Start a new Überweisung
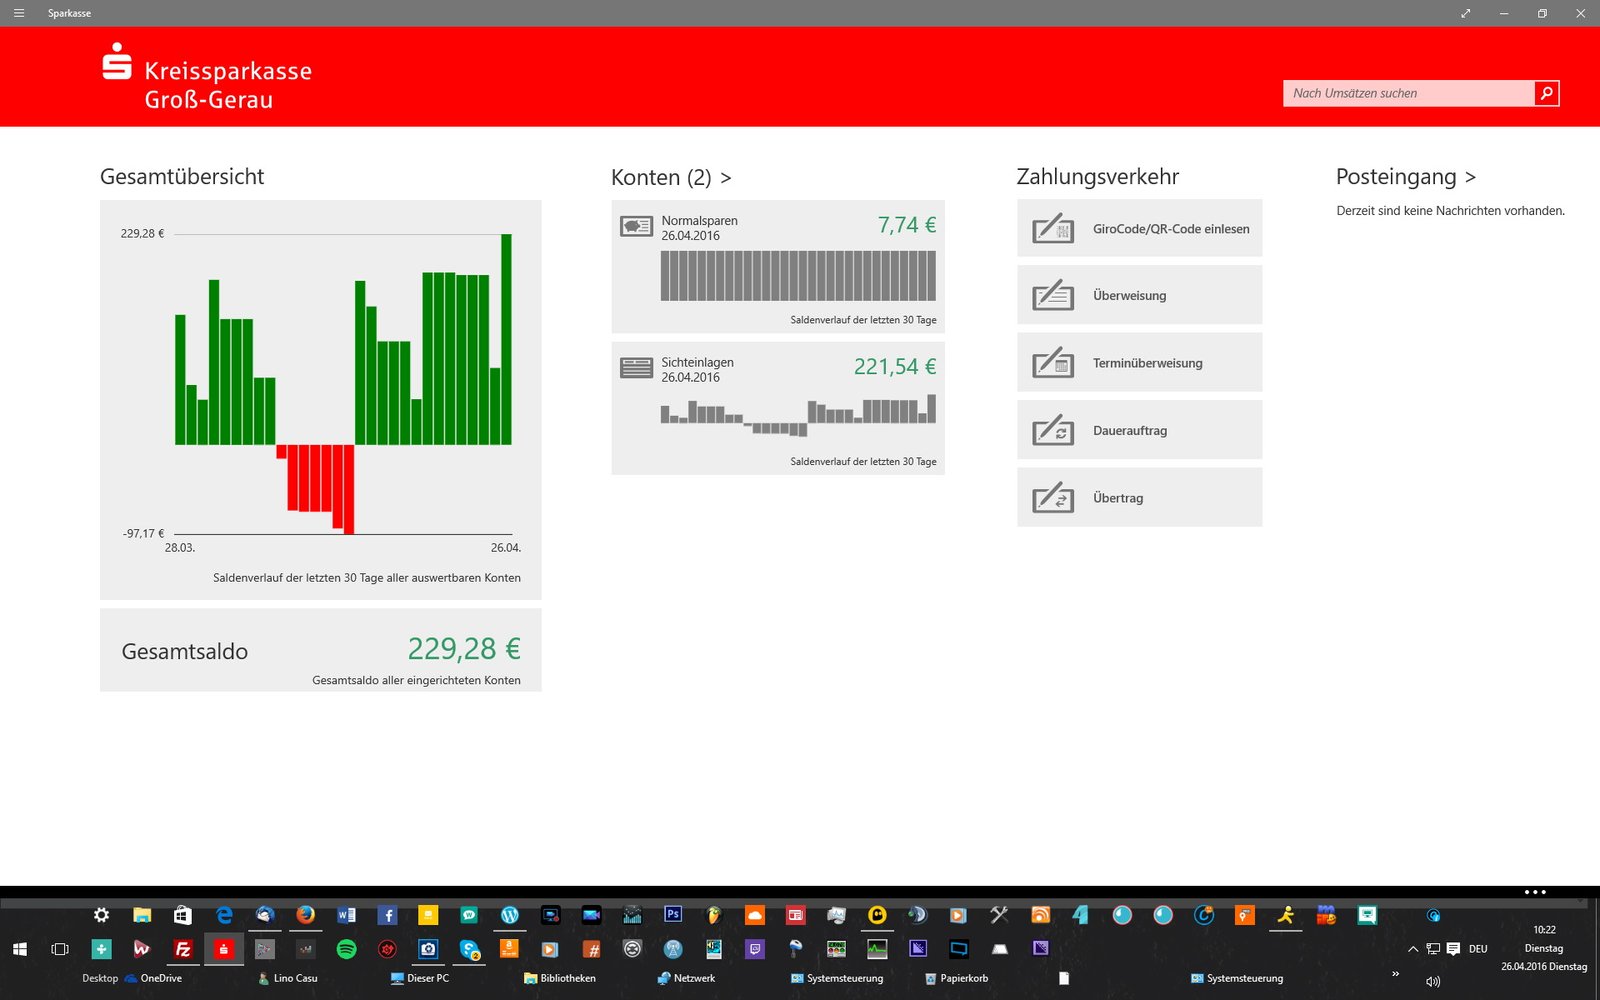Screen dimensions: 1600x1000 click(1140, 295)
